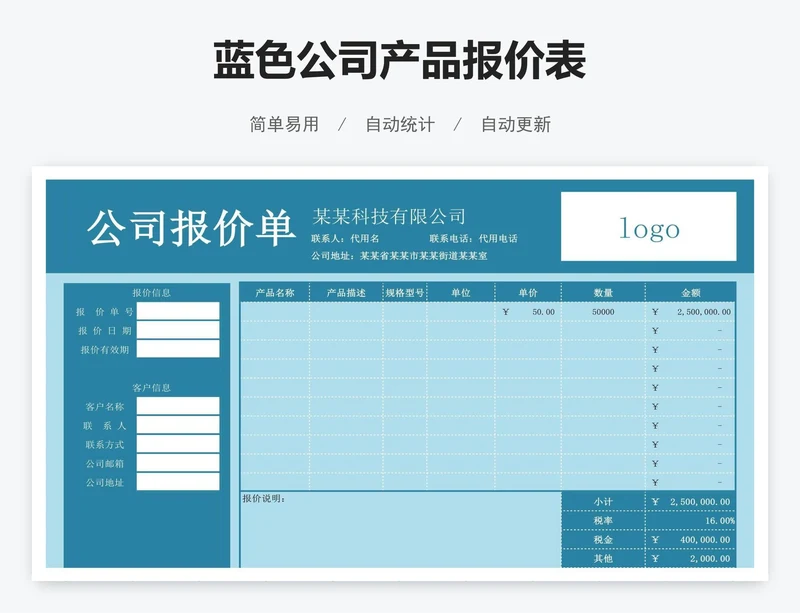This screenshot has height=613, width=800.
Task: Click the 产品描述 column header
Action: pos(346,292)
